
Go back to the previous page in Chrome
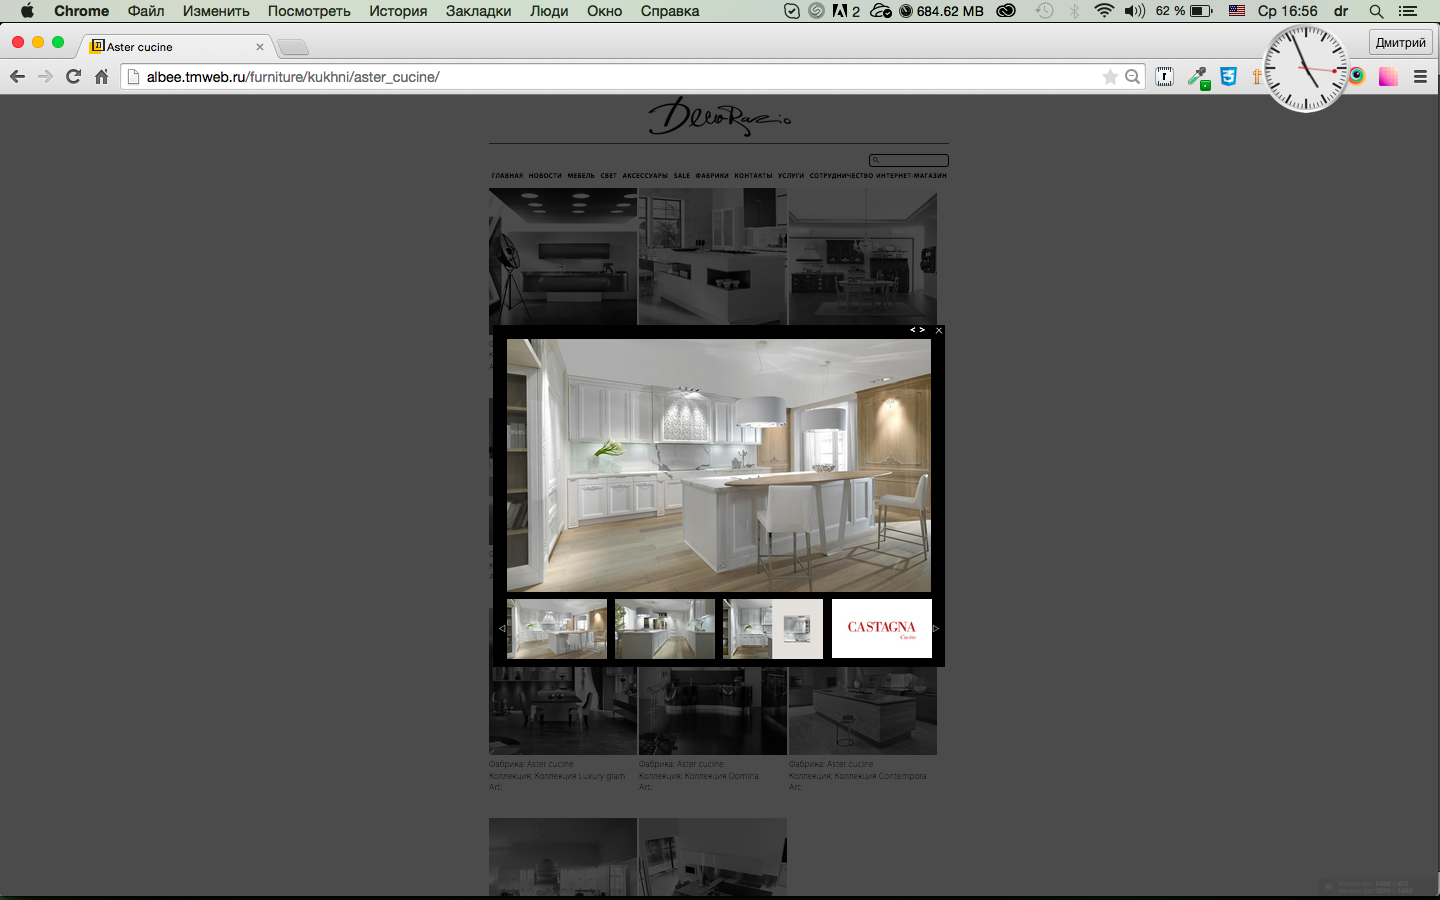click(17, 77)
